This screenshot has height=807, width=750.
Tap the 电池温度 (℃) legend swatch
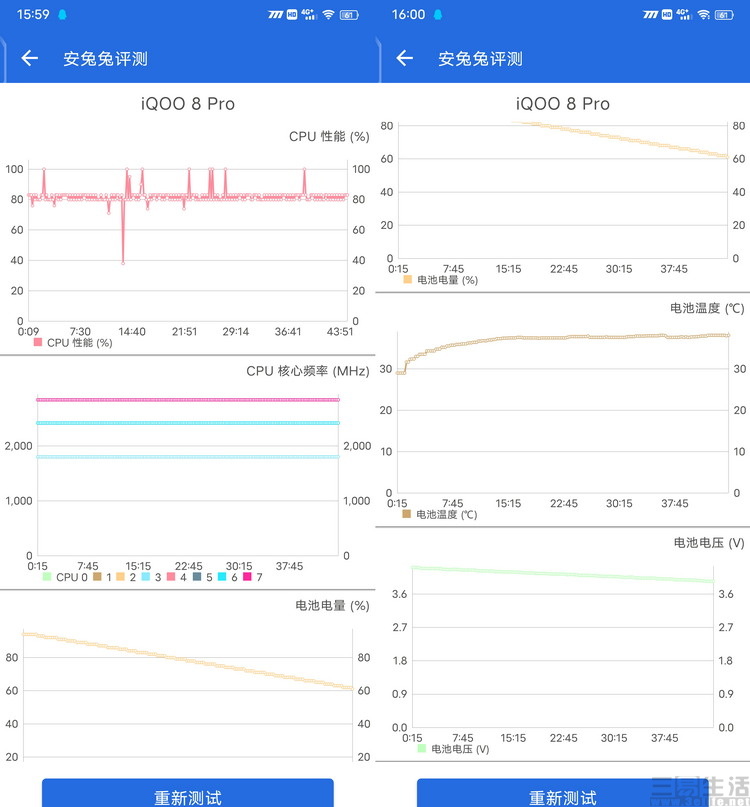[407, 514]
